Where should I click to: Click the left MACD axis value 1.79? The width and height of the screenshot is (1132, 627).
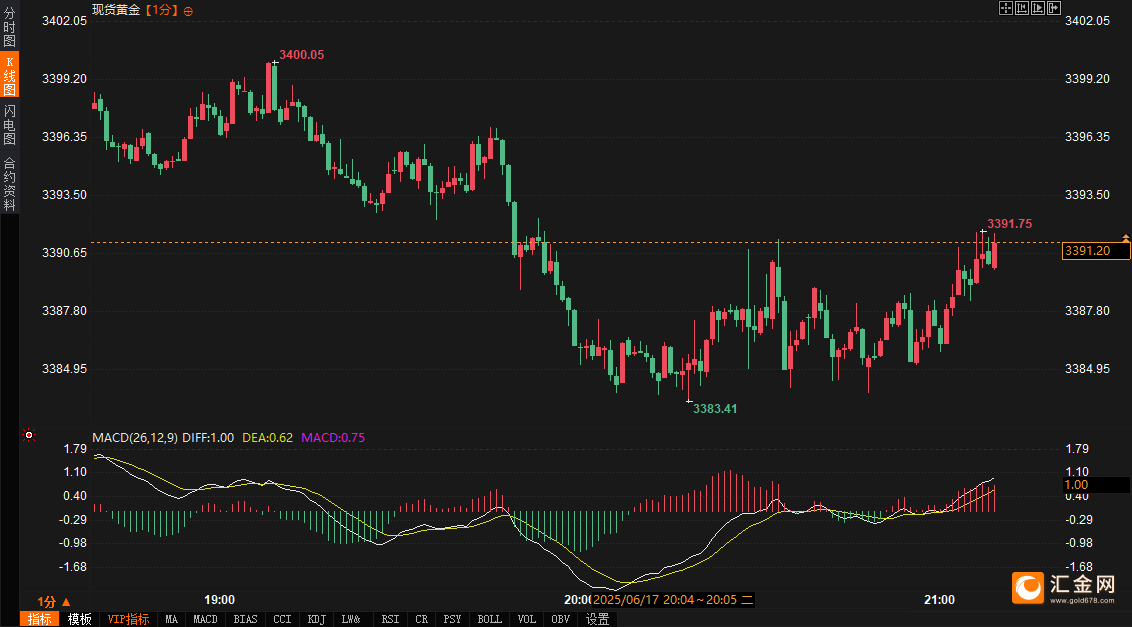(75, 449)
